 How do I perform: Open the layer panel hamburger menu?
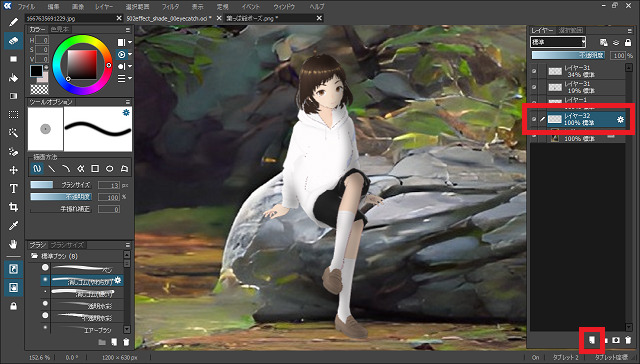(x=629, y=30)
